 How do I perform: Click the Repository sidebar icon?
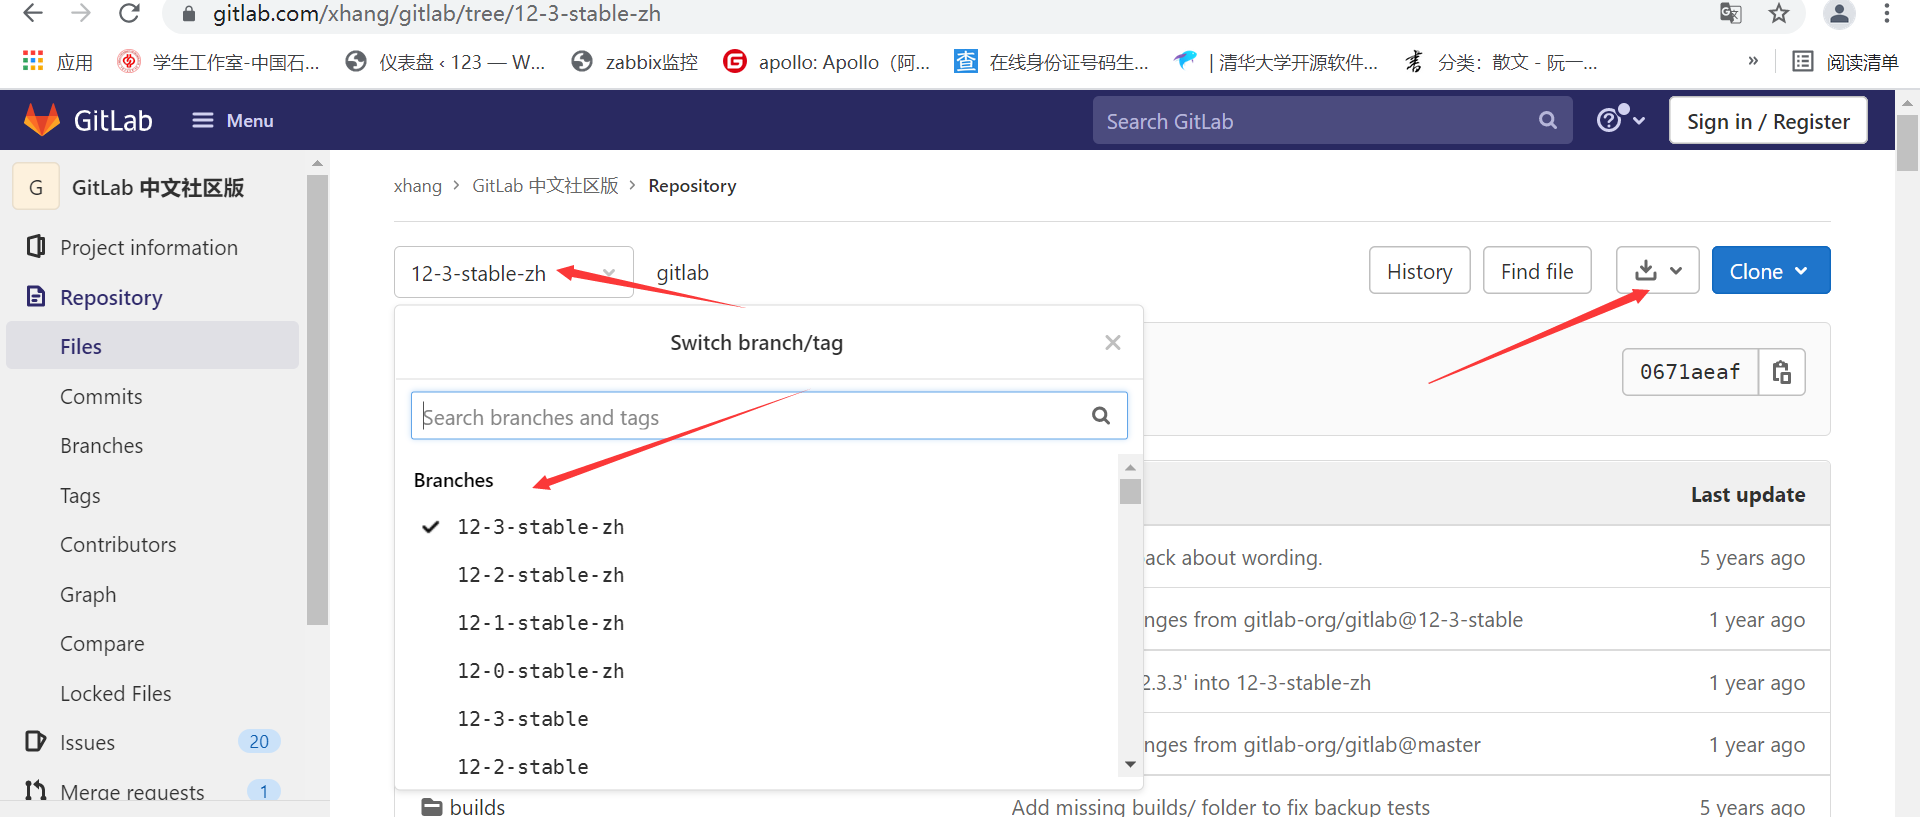[x=36, y=296]
